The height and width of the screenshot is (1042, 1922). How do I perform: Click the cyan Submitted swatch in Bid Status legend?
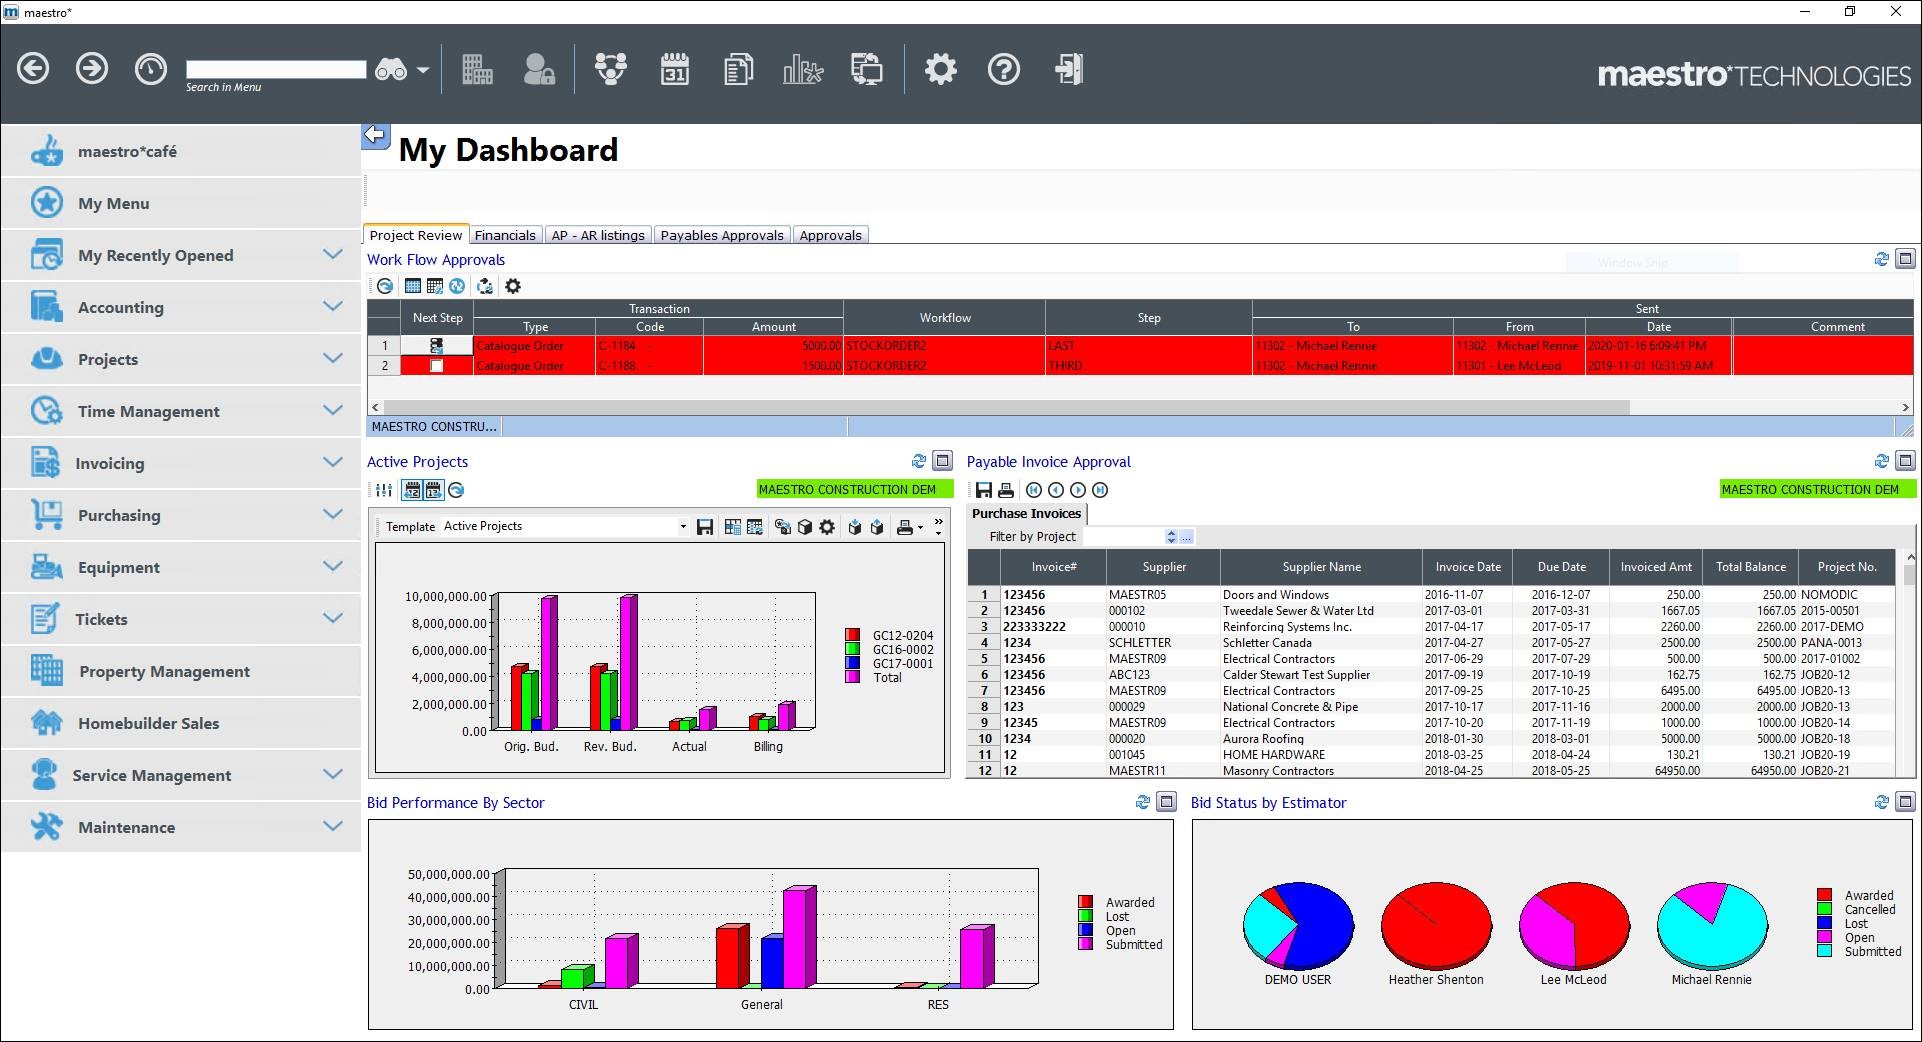[1824, 951]
